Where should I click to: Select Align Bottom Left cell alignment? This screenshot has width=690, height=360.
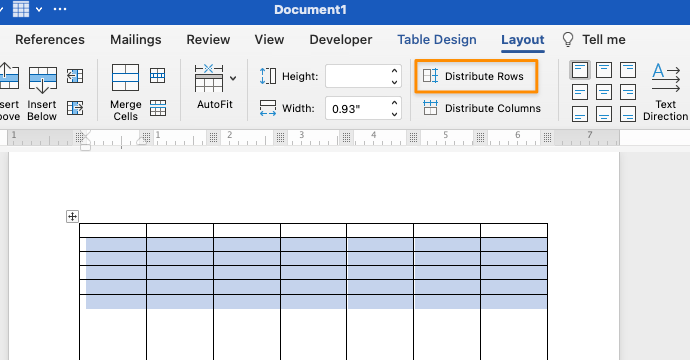[x=580, y=114]
